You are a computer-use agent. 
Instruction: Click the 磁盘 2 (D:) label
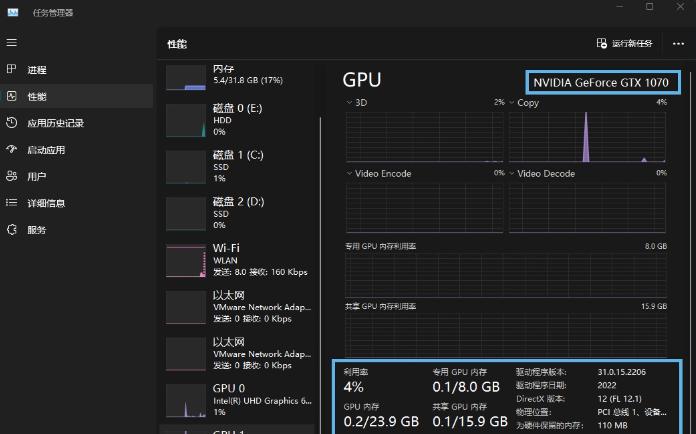(x=238, y=201)
